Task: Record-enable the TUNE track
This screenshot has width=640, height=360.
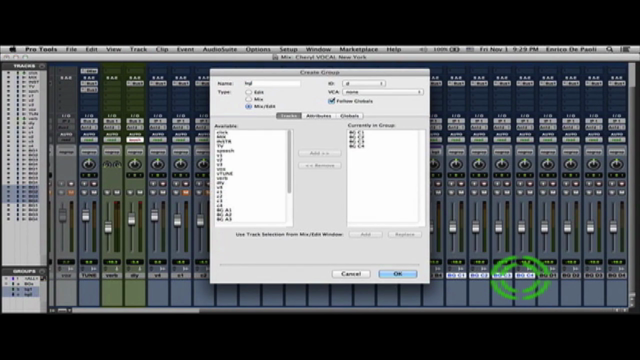Action: pyautogui.click(x=93, y=184)
